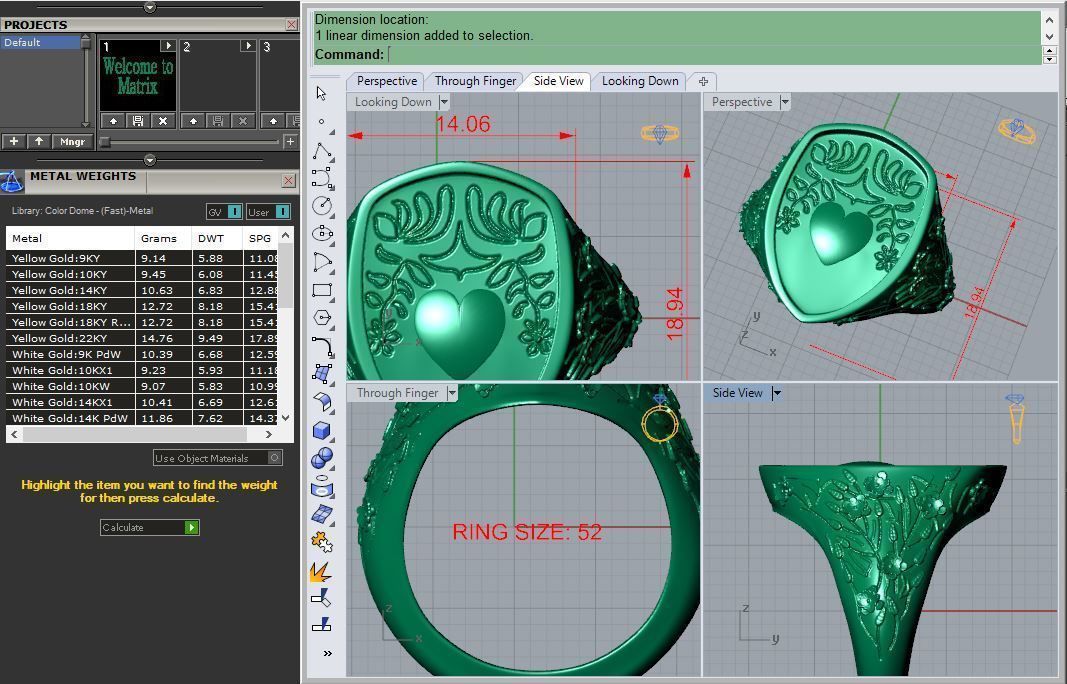The image size is (1067, 684).
Task: Select the join puzzle-piece tool
Action: (321, 542)
